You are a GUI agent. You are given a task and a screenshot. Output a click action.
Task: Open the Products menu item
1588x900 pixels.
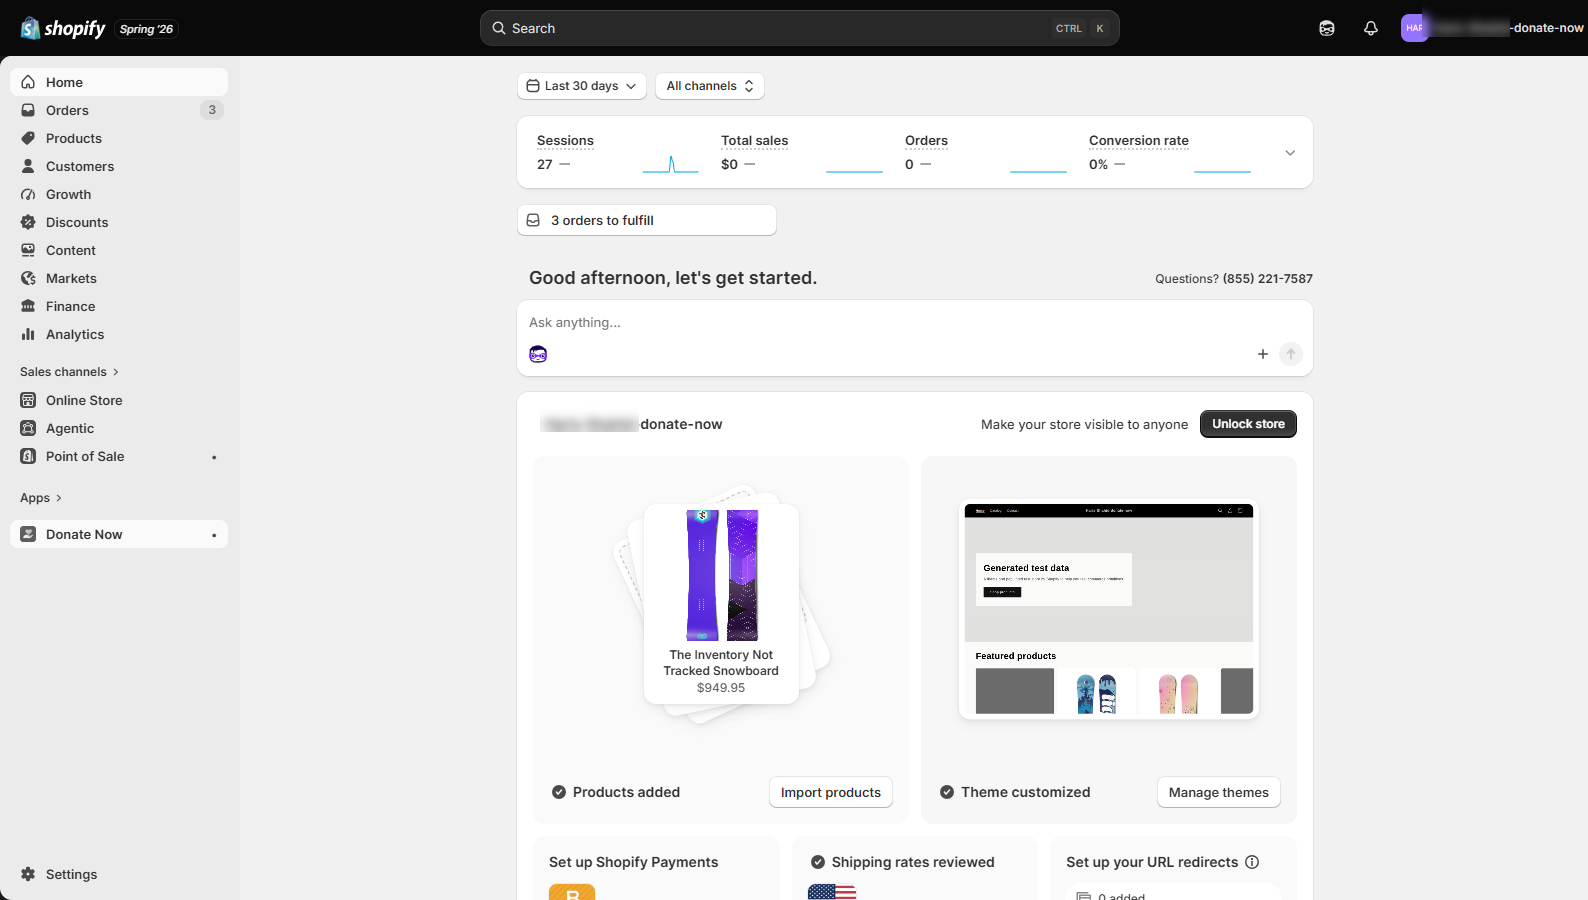coord(119,138)
